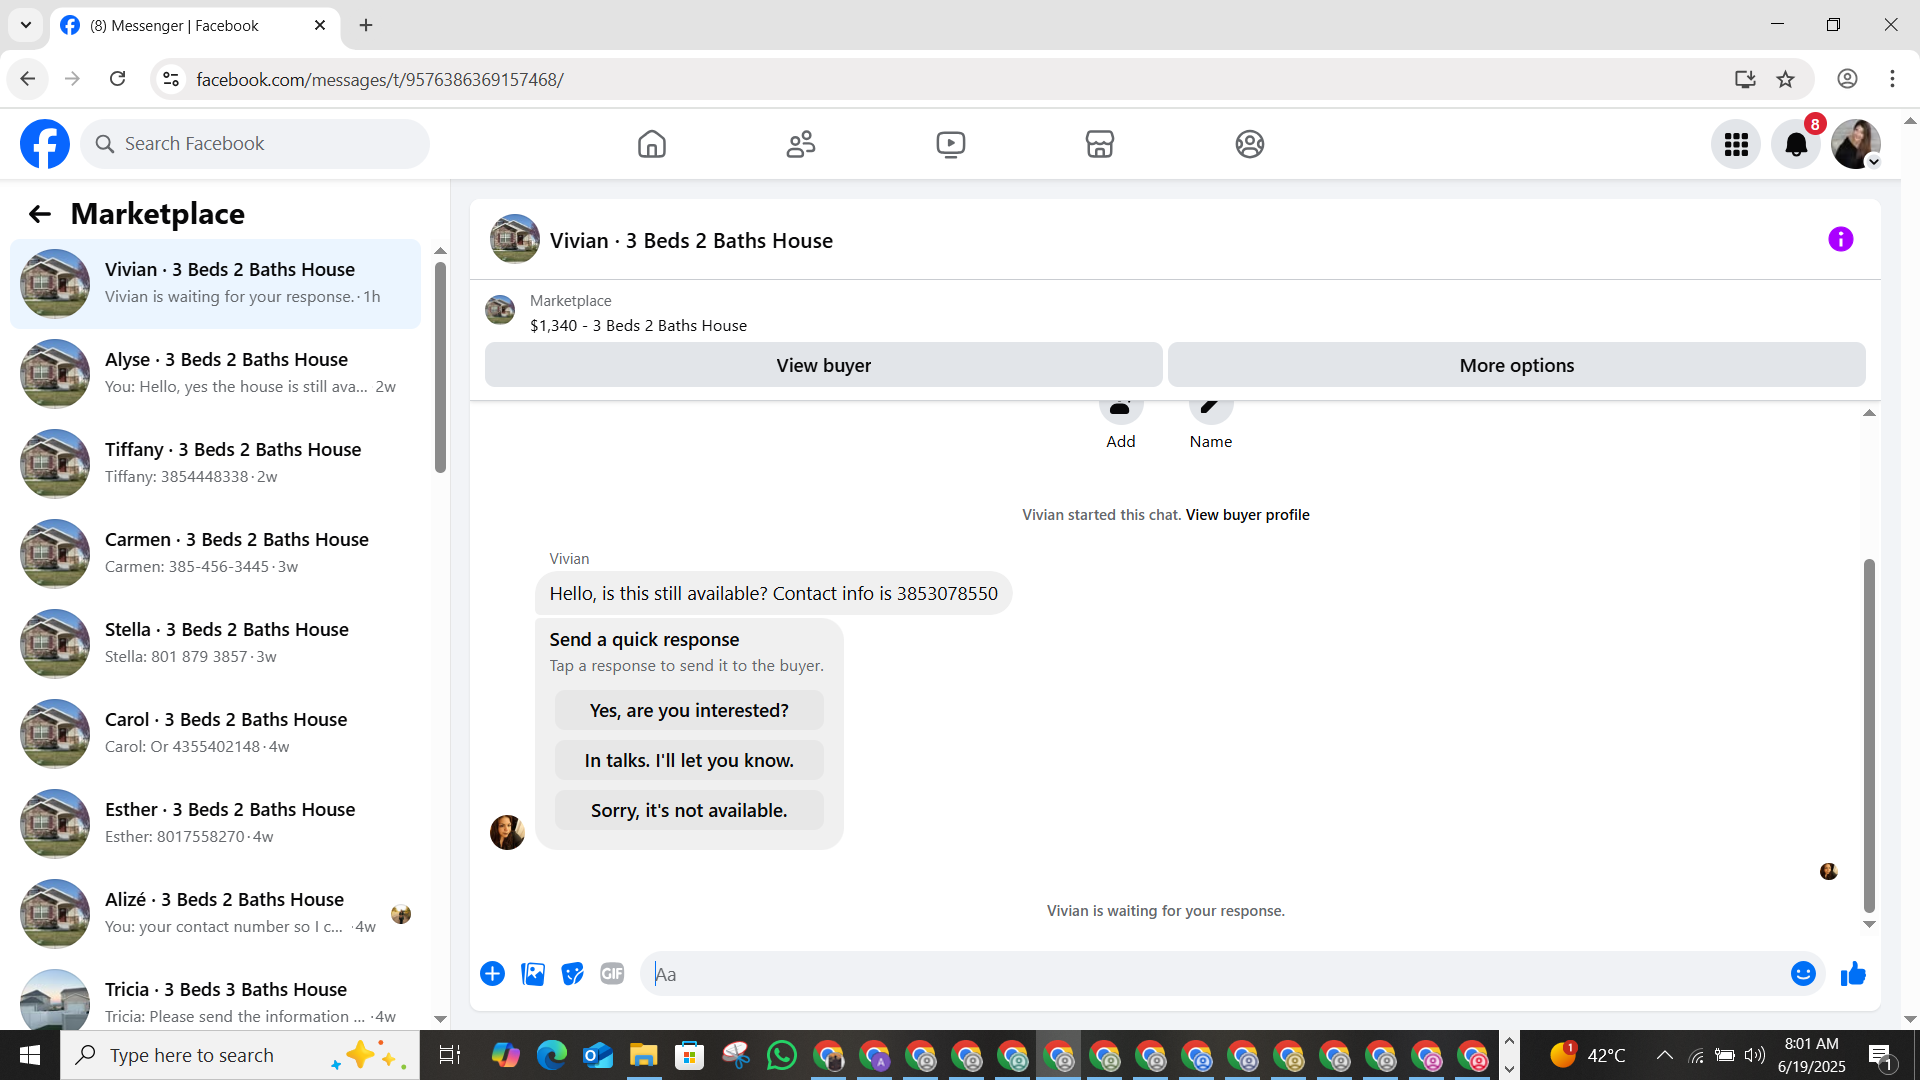The height and width of the screenshot is (1080, 1920).
Task: Go back from Marketplace messages
Action: pos(39,214)
